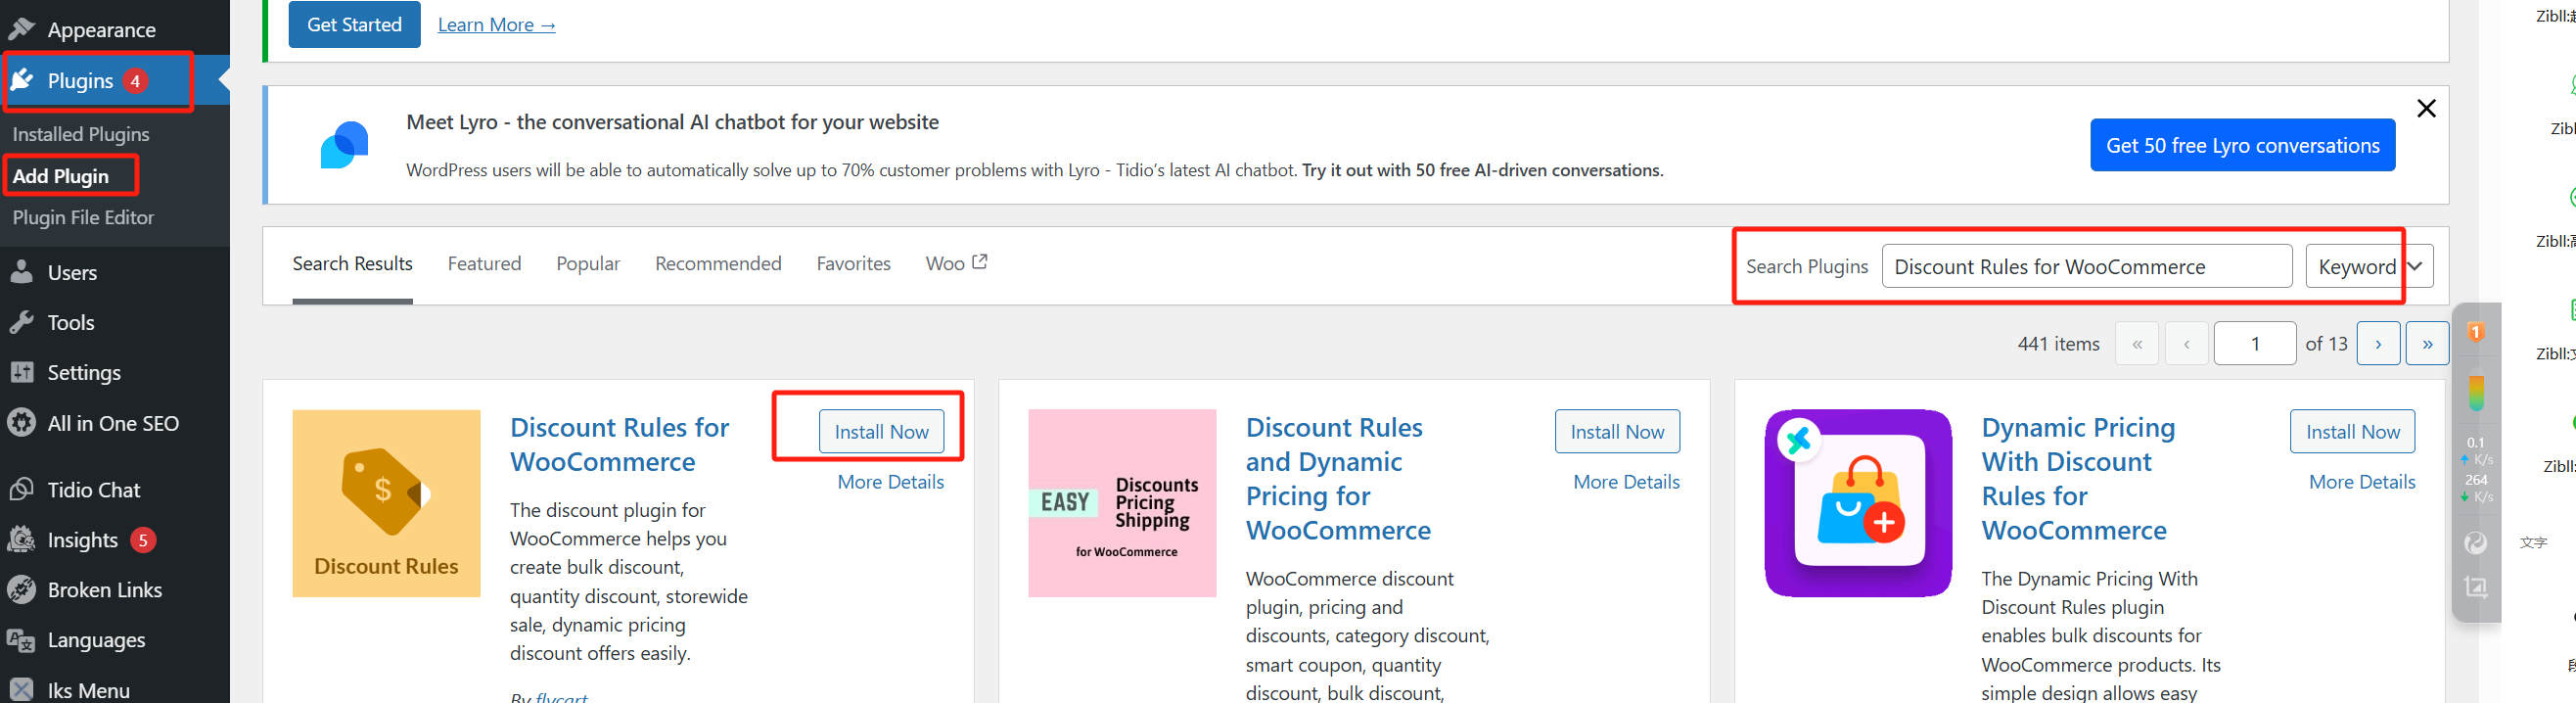Open the Discount Rules for WooCommerce title link

pyautogui.click(x=619, y=444)
